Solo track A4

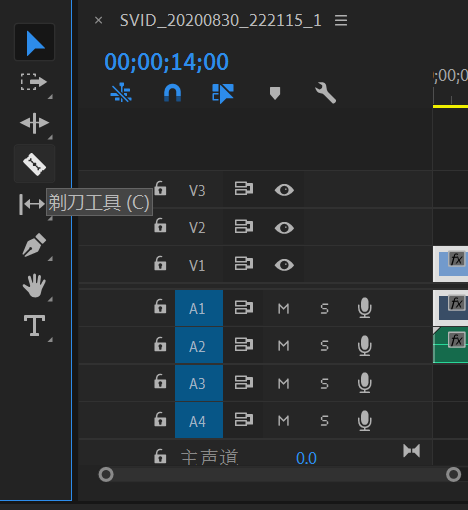coord(325,421)
